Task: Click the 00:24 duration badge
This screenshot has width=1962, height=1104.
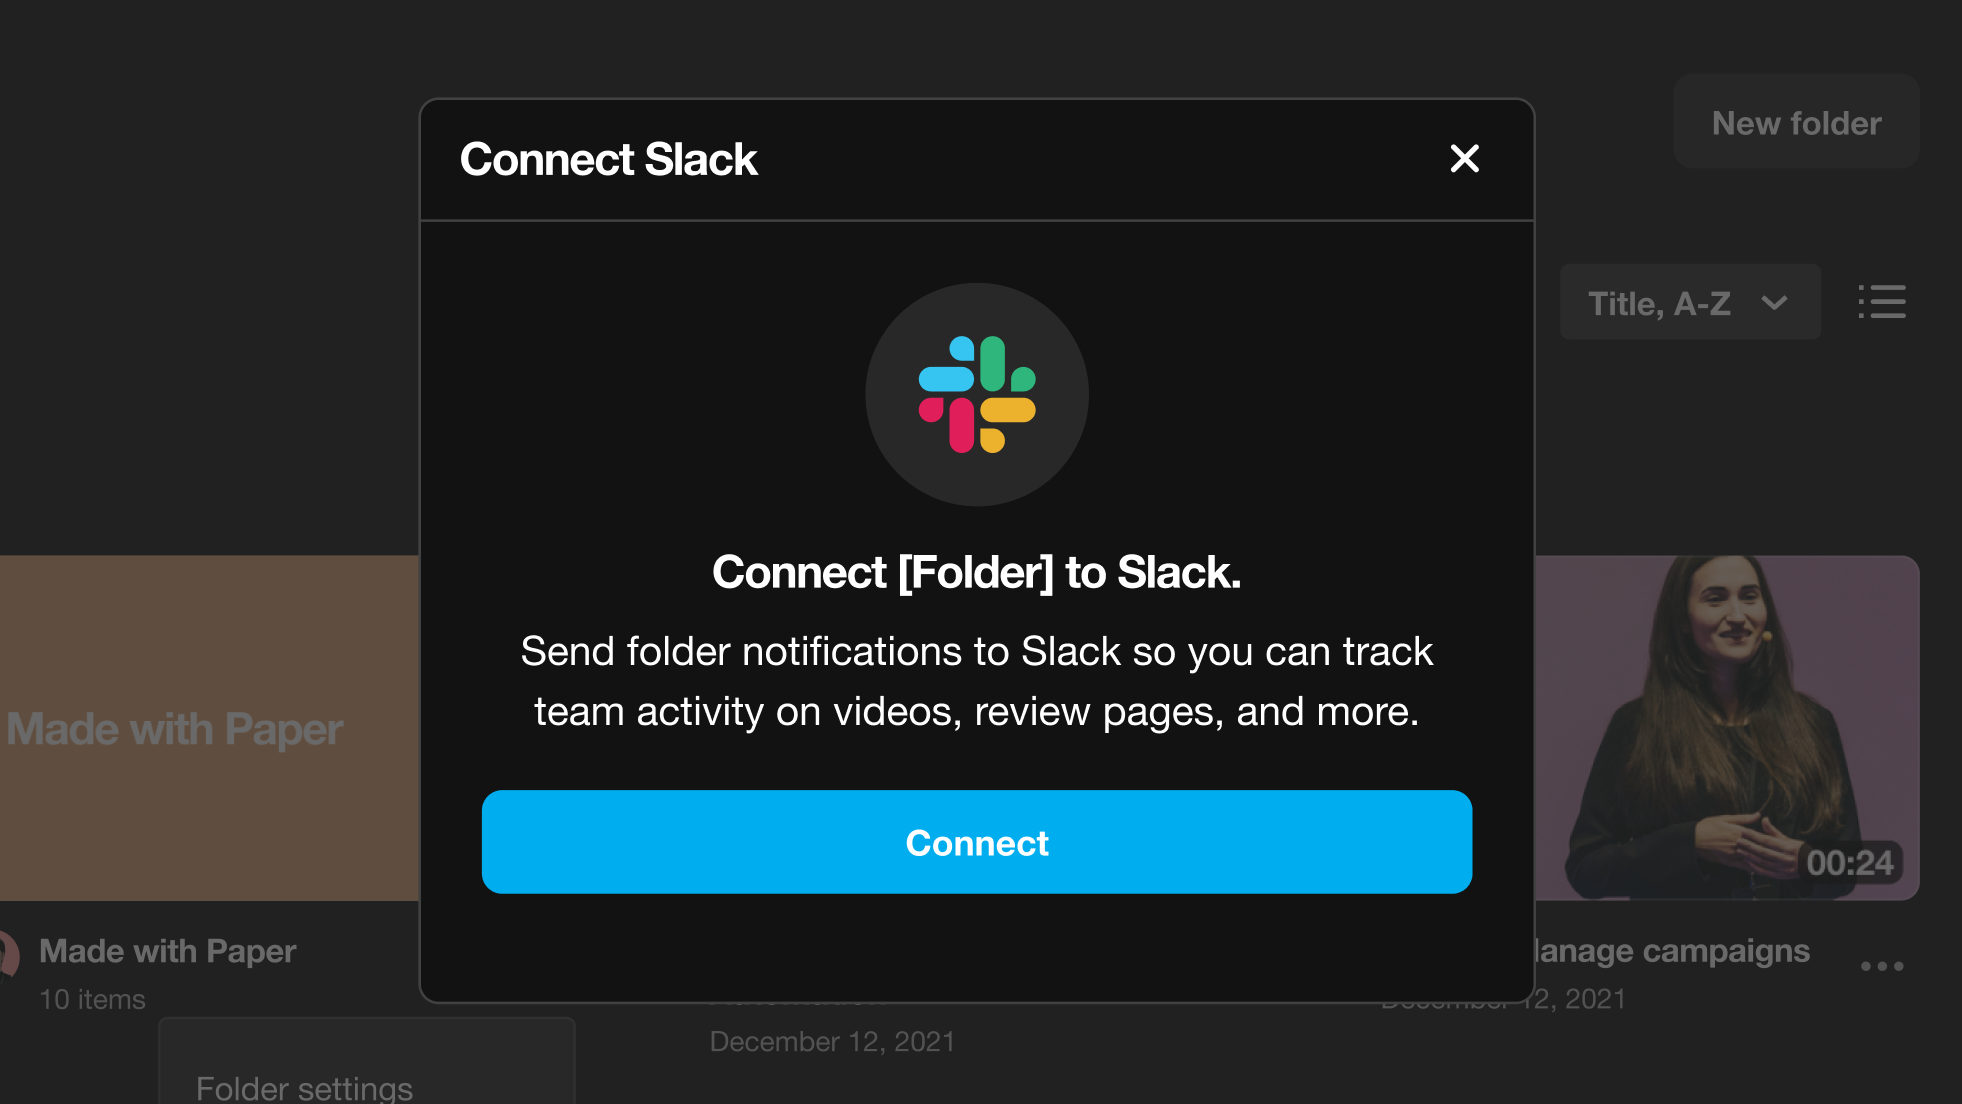Action: (x=1849, y=863)
